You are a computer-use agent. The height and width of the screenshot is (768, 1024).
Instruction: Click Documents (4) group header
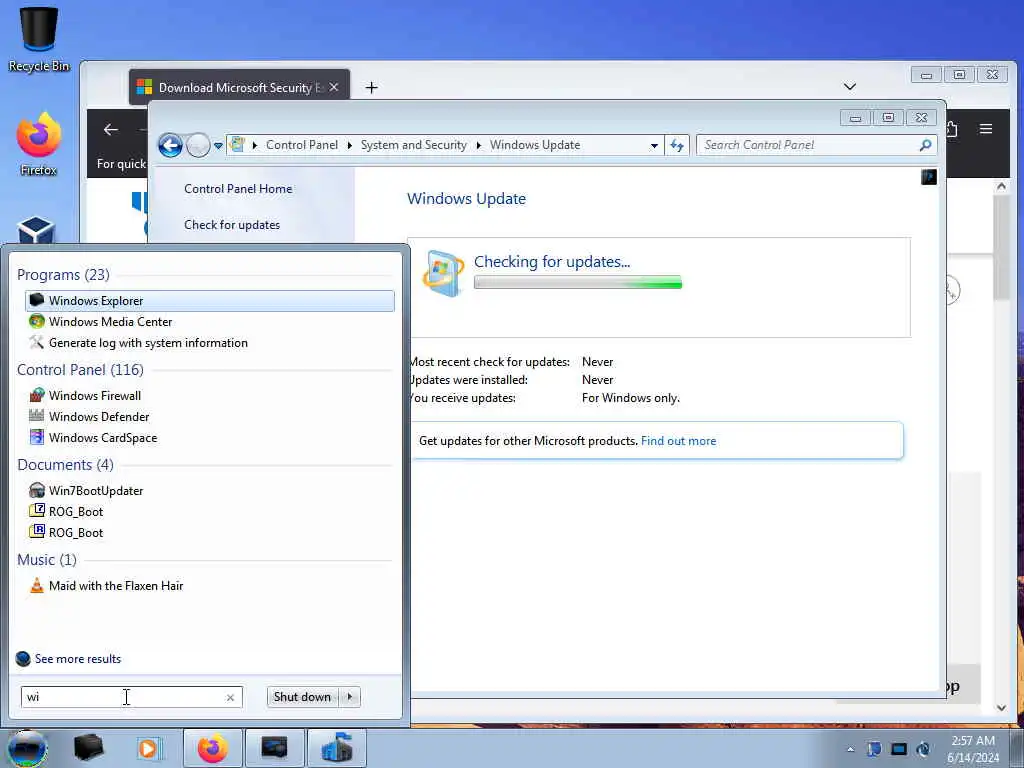[65, 464]
